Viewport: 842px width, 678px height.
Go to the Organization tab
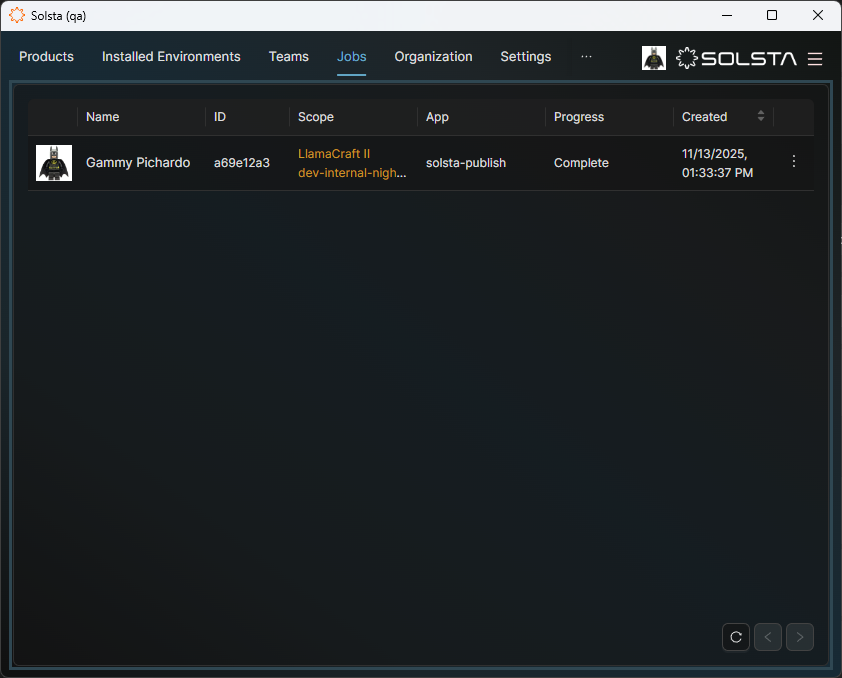click(x=433, y=57)
